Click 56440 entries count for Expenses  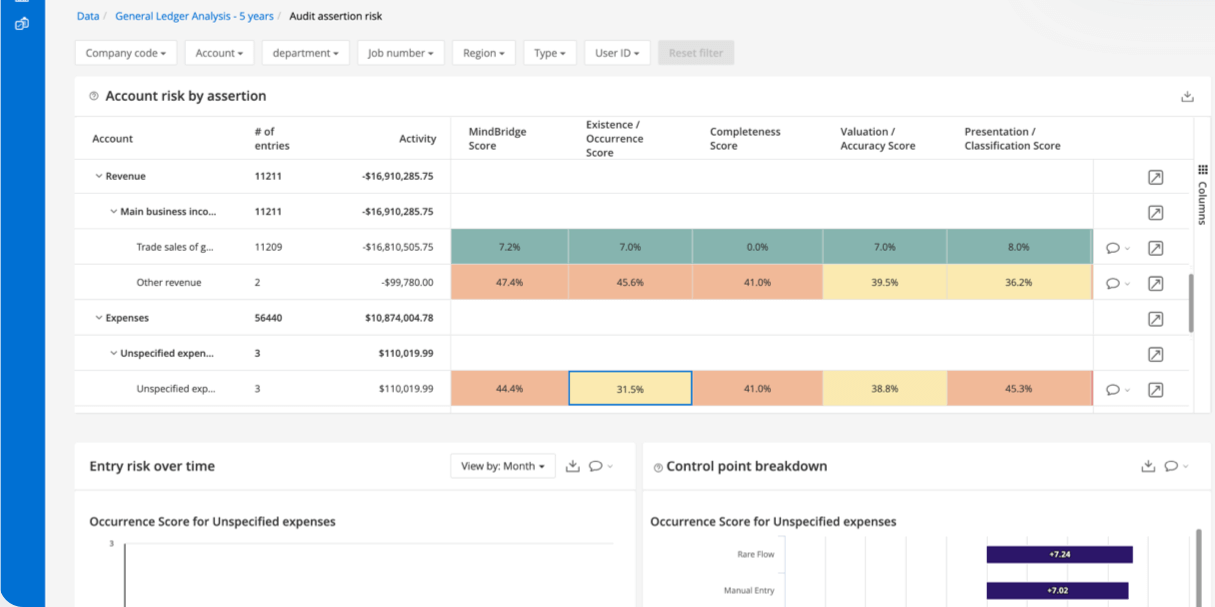268,319
